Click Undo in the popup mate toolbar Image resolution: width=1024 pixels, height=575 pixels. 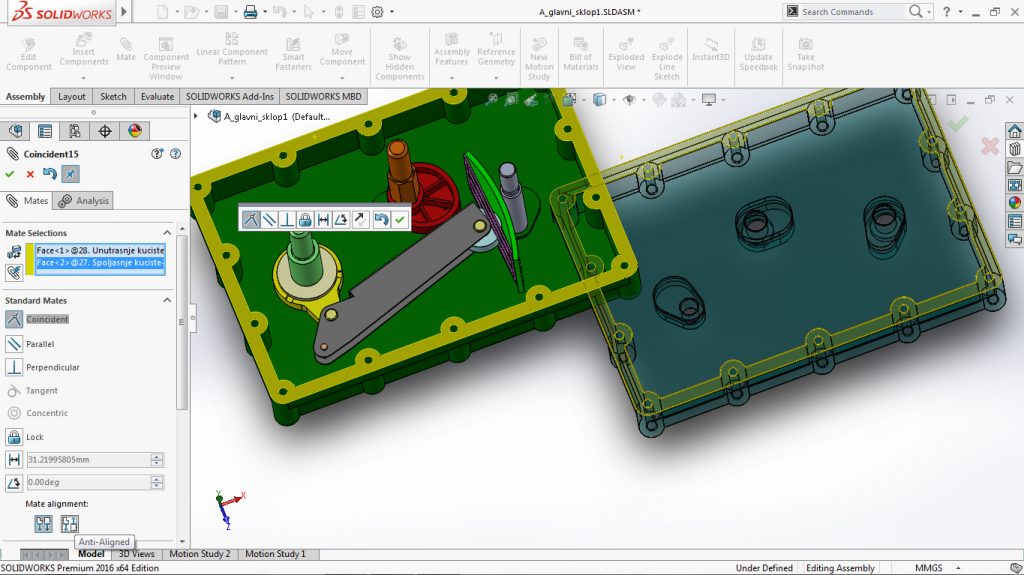coord(381,220)
